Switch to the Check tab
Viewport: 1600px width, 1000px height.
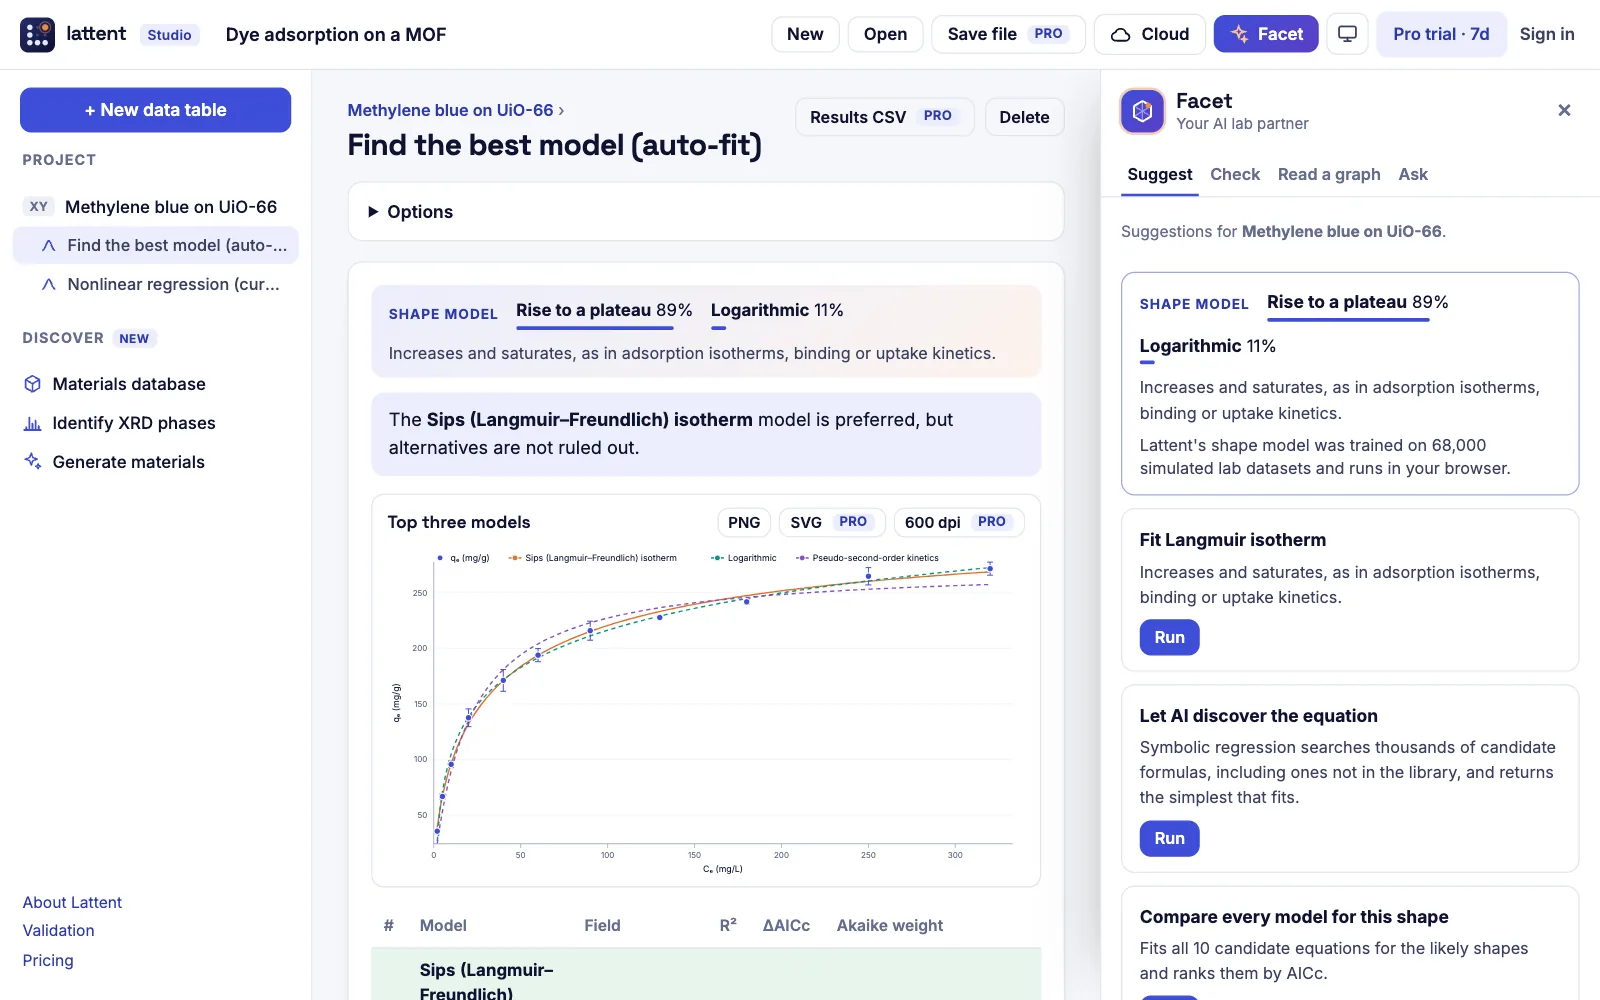[x=1235, y=174]
